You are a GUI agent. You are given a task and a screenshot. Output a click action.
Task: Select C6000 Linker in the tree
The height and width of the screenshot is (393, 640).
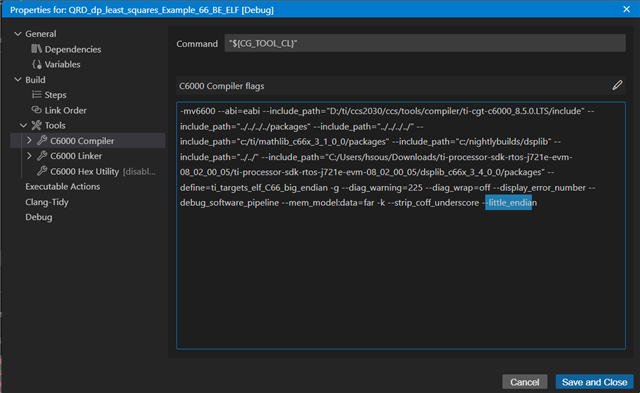(x=76, y=156)
